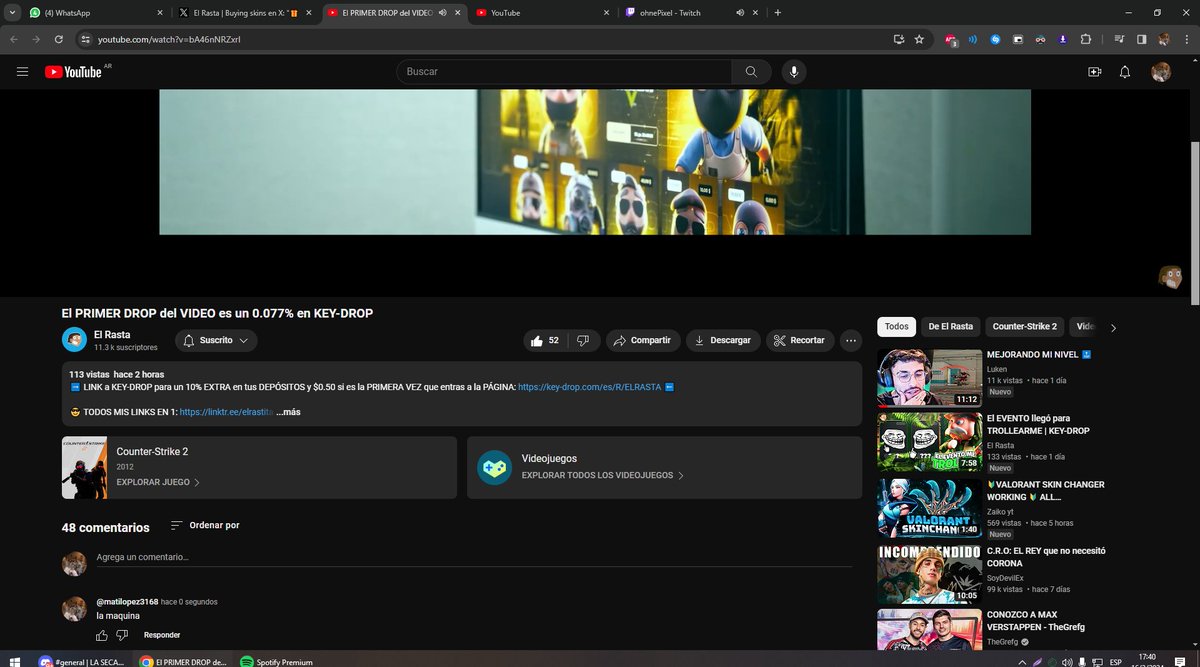Open the YouTube account avatar menu
Screen dimensions: 1200x667
click(1161, 72)
